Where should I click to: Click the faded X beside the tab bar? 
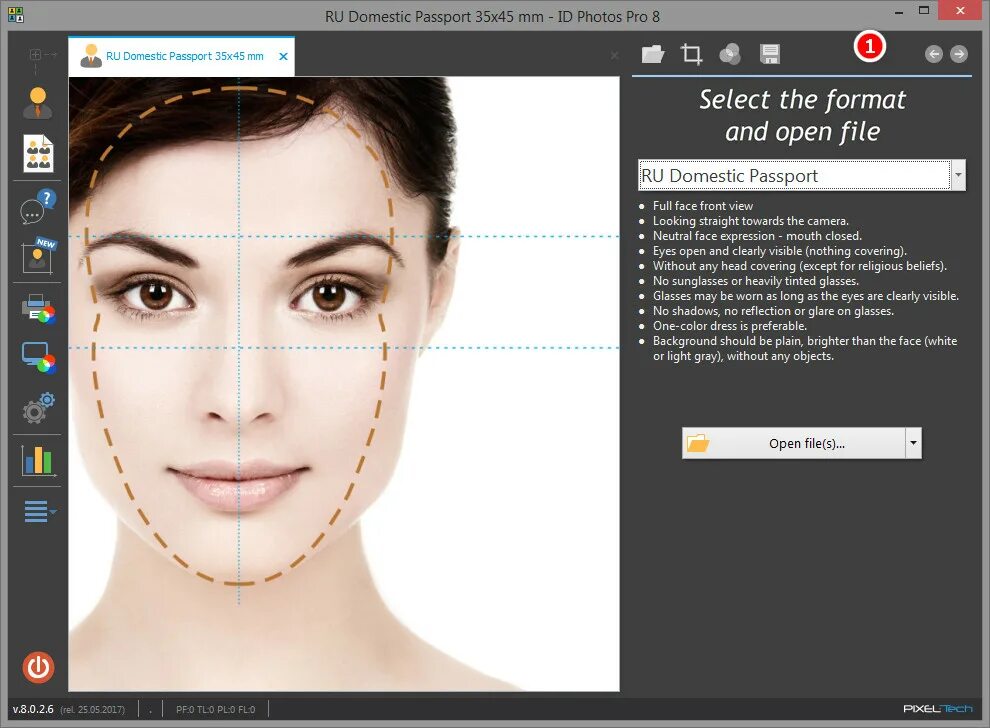click(614, 56)
